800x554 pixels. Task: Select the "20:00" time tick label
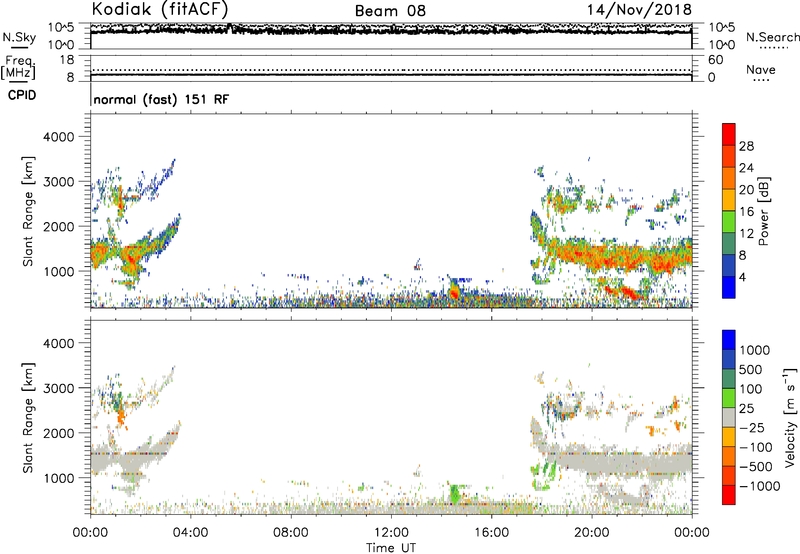click(591, 533)
